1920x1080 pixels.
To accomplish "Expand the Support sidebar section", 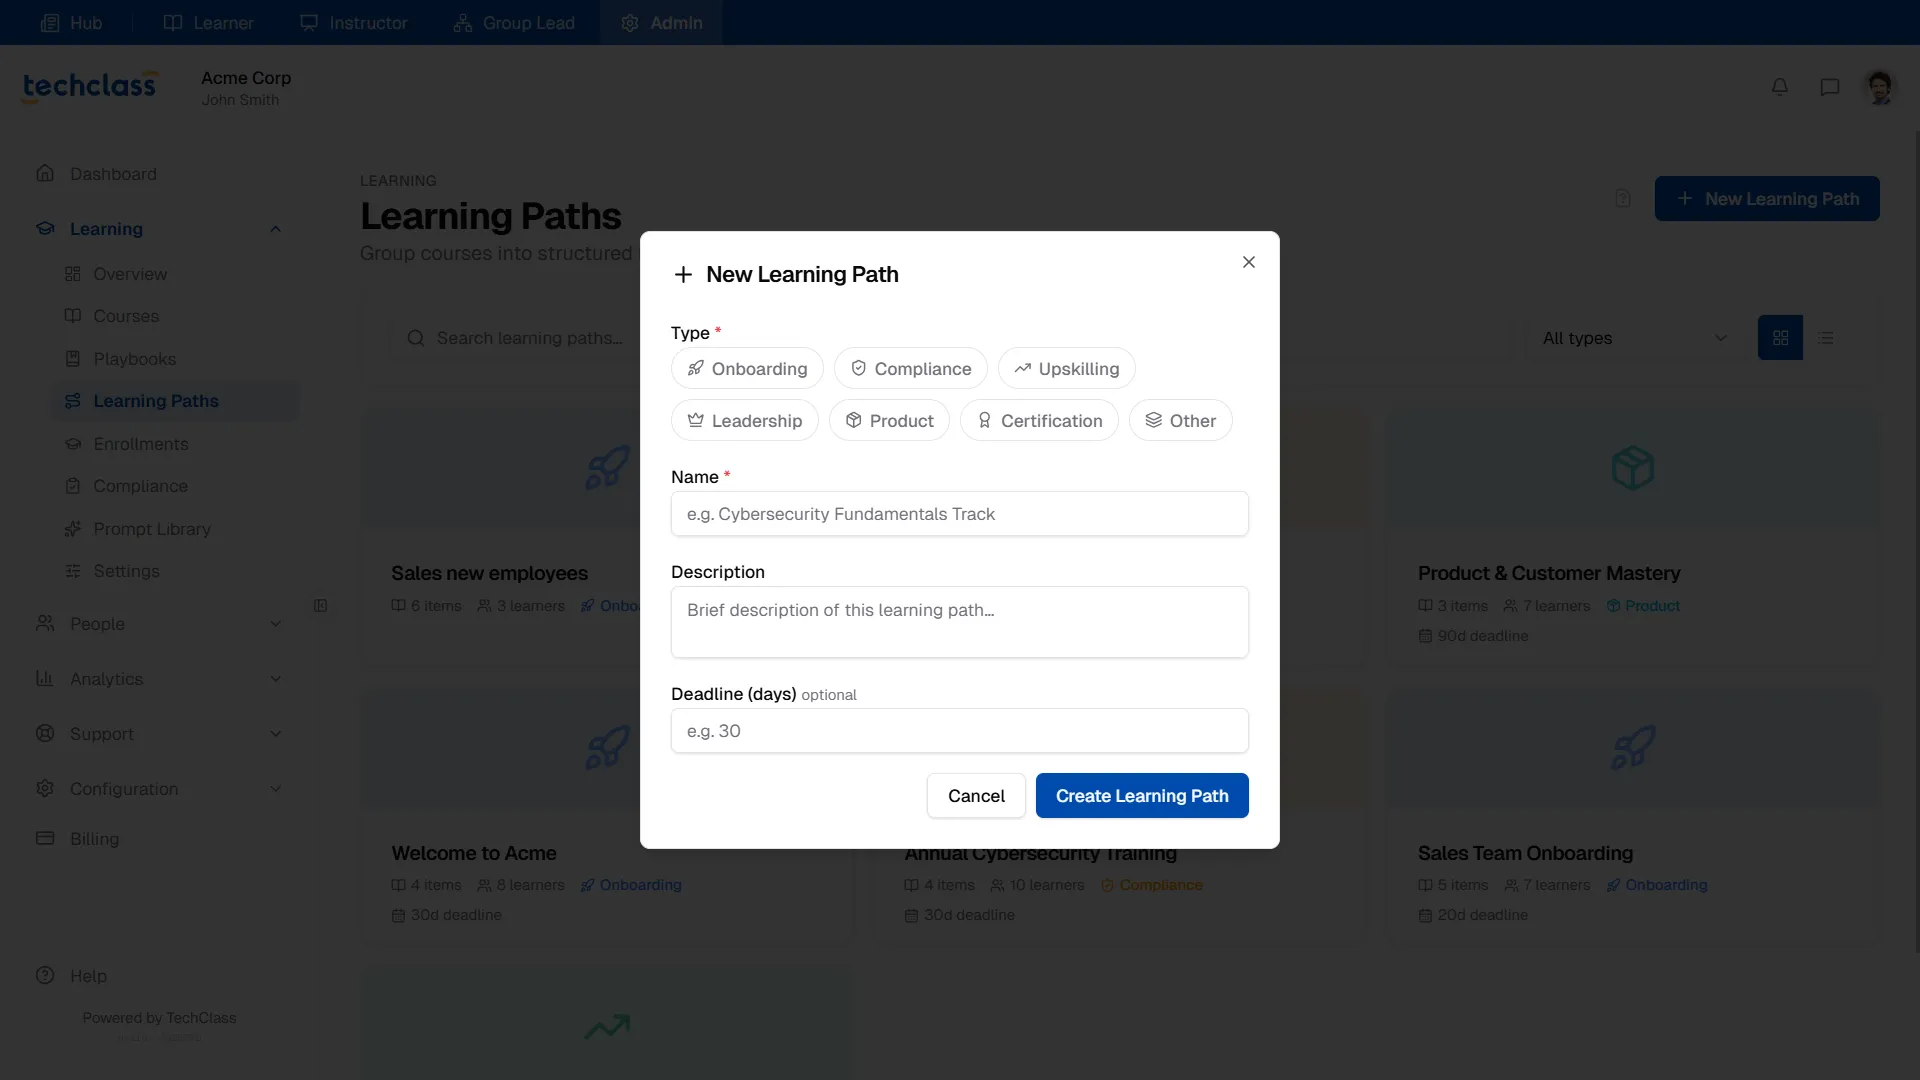I will pyautogui.click(x=160, y=734).
